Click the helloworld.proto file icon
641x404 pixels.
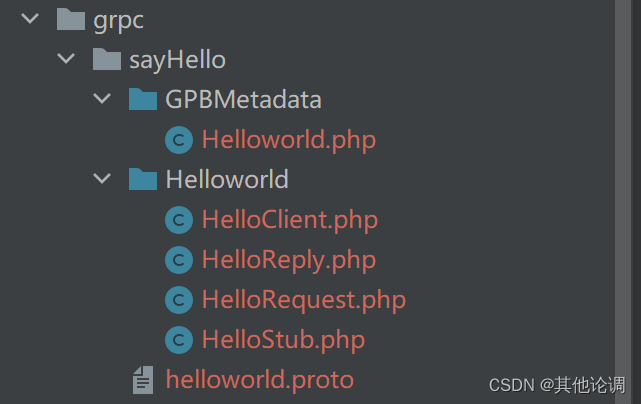point(143,380)
